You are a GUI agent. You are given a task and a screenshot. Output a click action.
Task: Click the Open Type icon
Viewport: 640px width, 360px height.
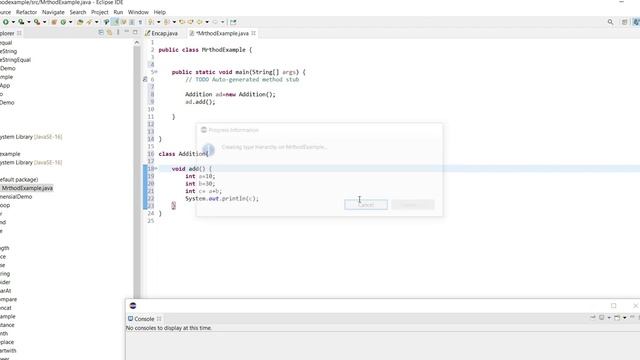[80, 22]
